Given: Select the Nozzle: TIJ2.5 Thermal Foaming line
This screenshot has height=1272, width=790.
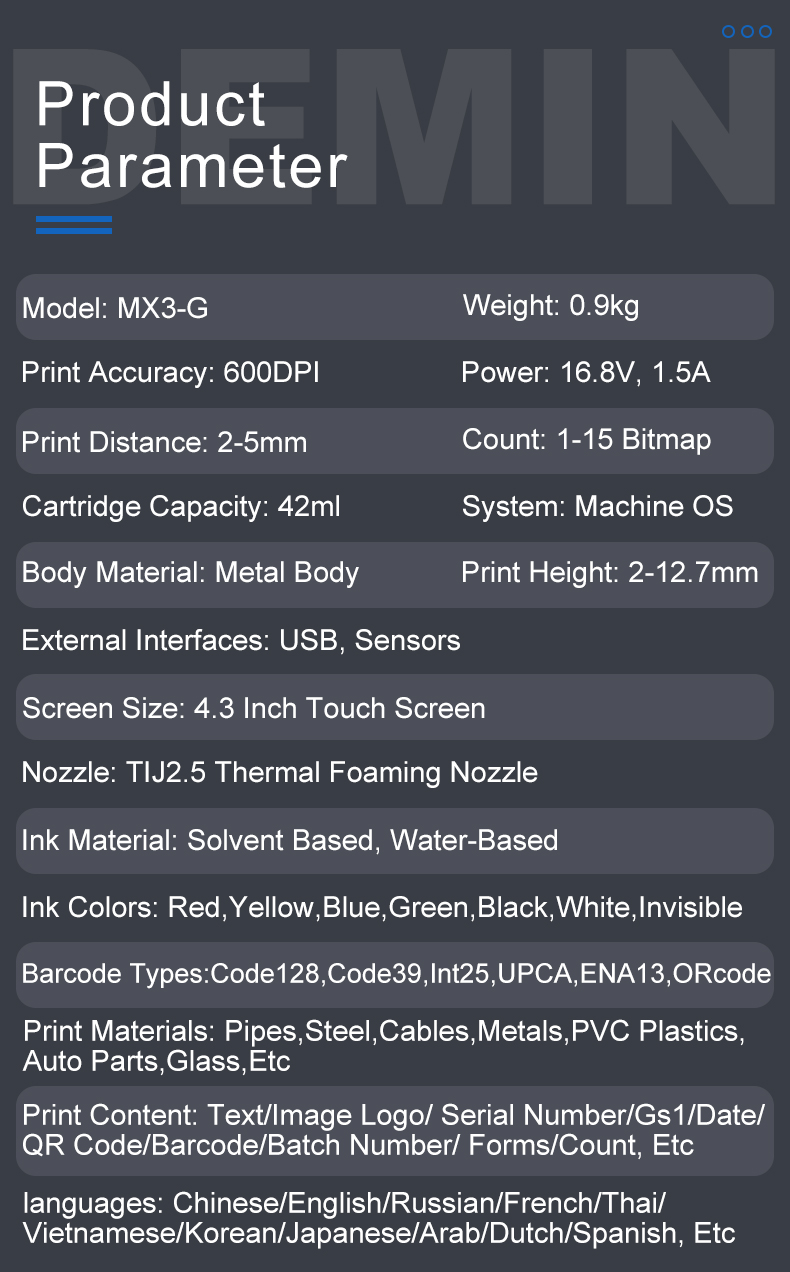Looking at the screenshot, I should (280, 772).
